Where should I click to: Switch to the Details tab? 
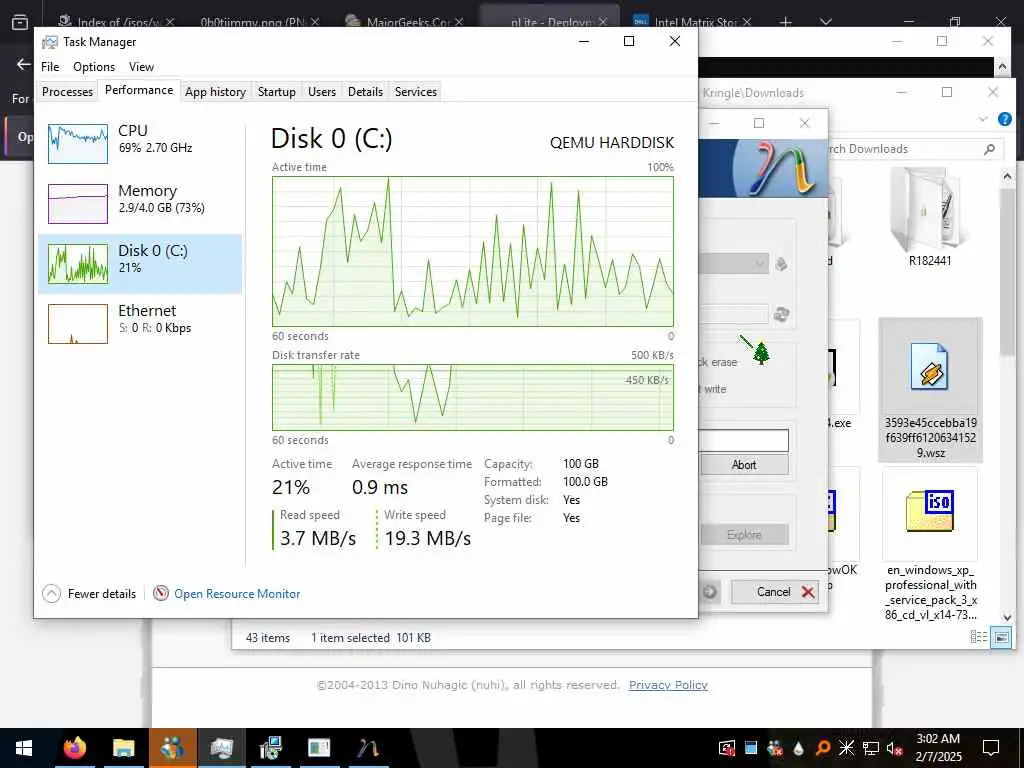point(365,91)
